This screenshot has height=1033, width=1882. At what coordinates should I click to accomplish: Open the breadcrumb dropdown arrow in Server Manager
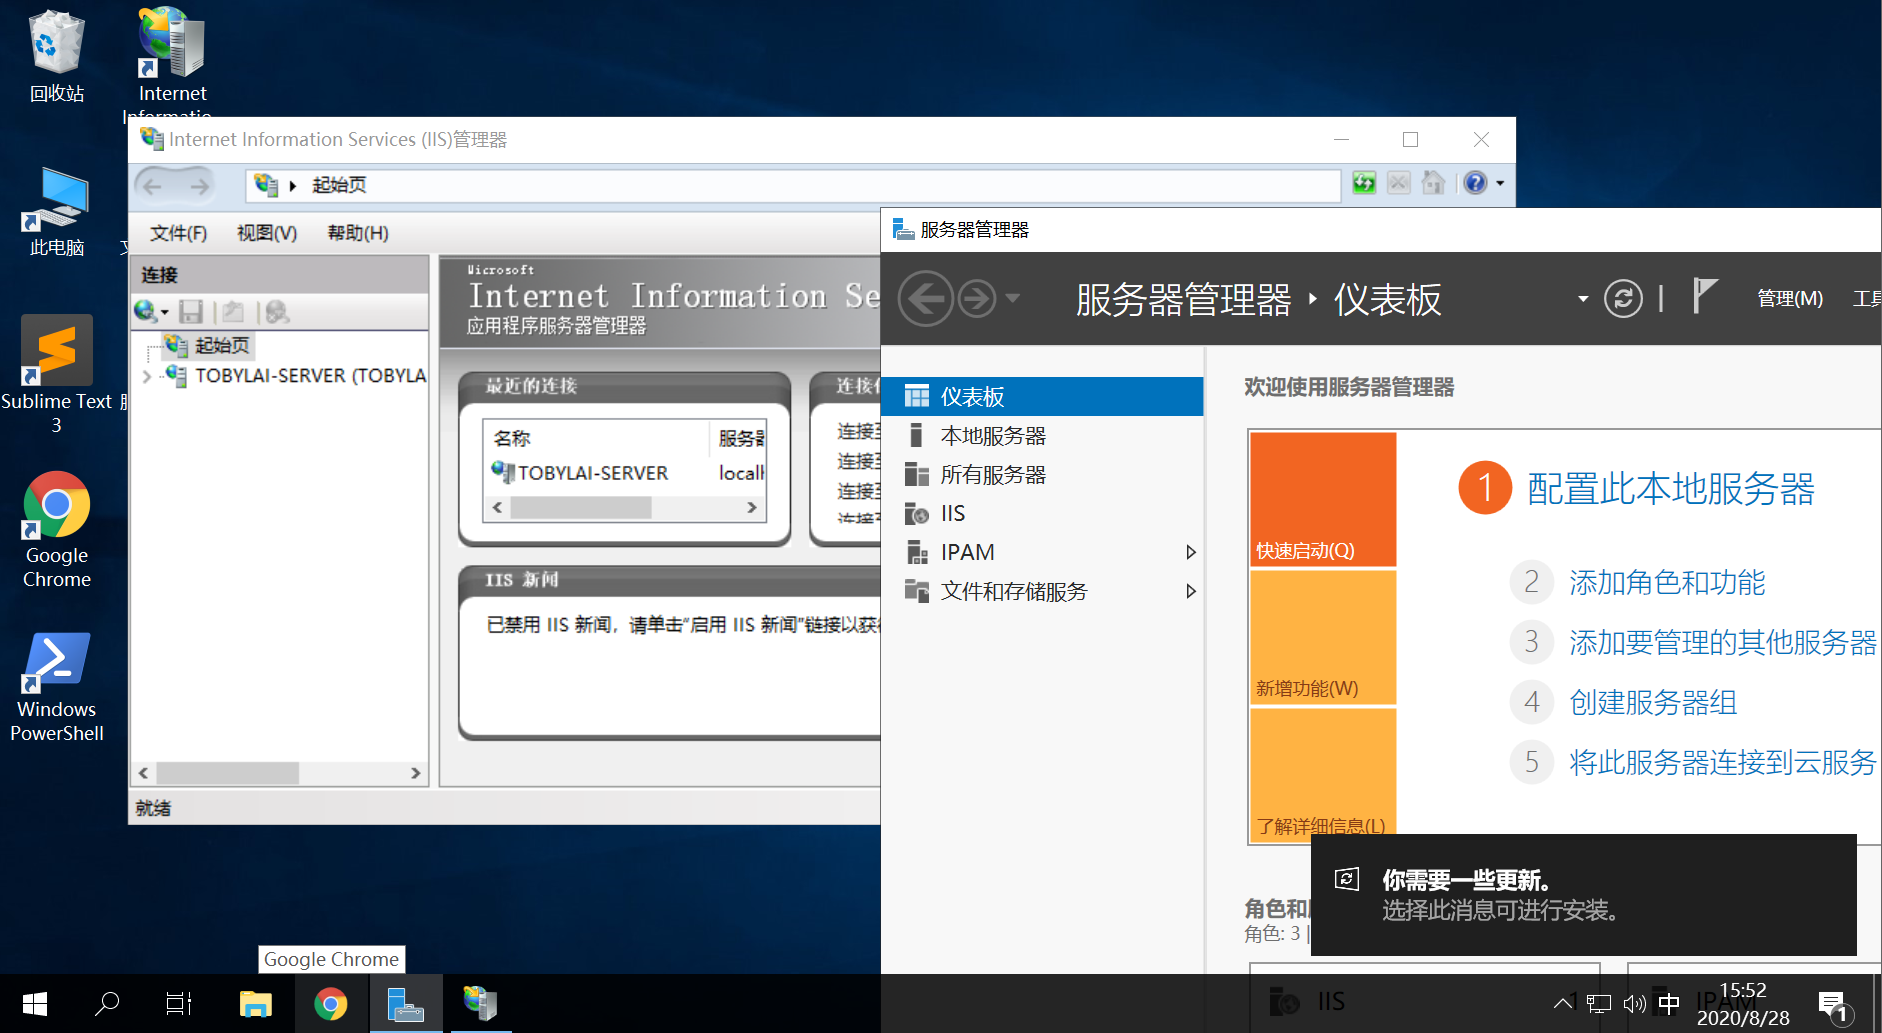point(1583,298)
